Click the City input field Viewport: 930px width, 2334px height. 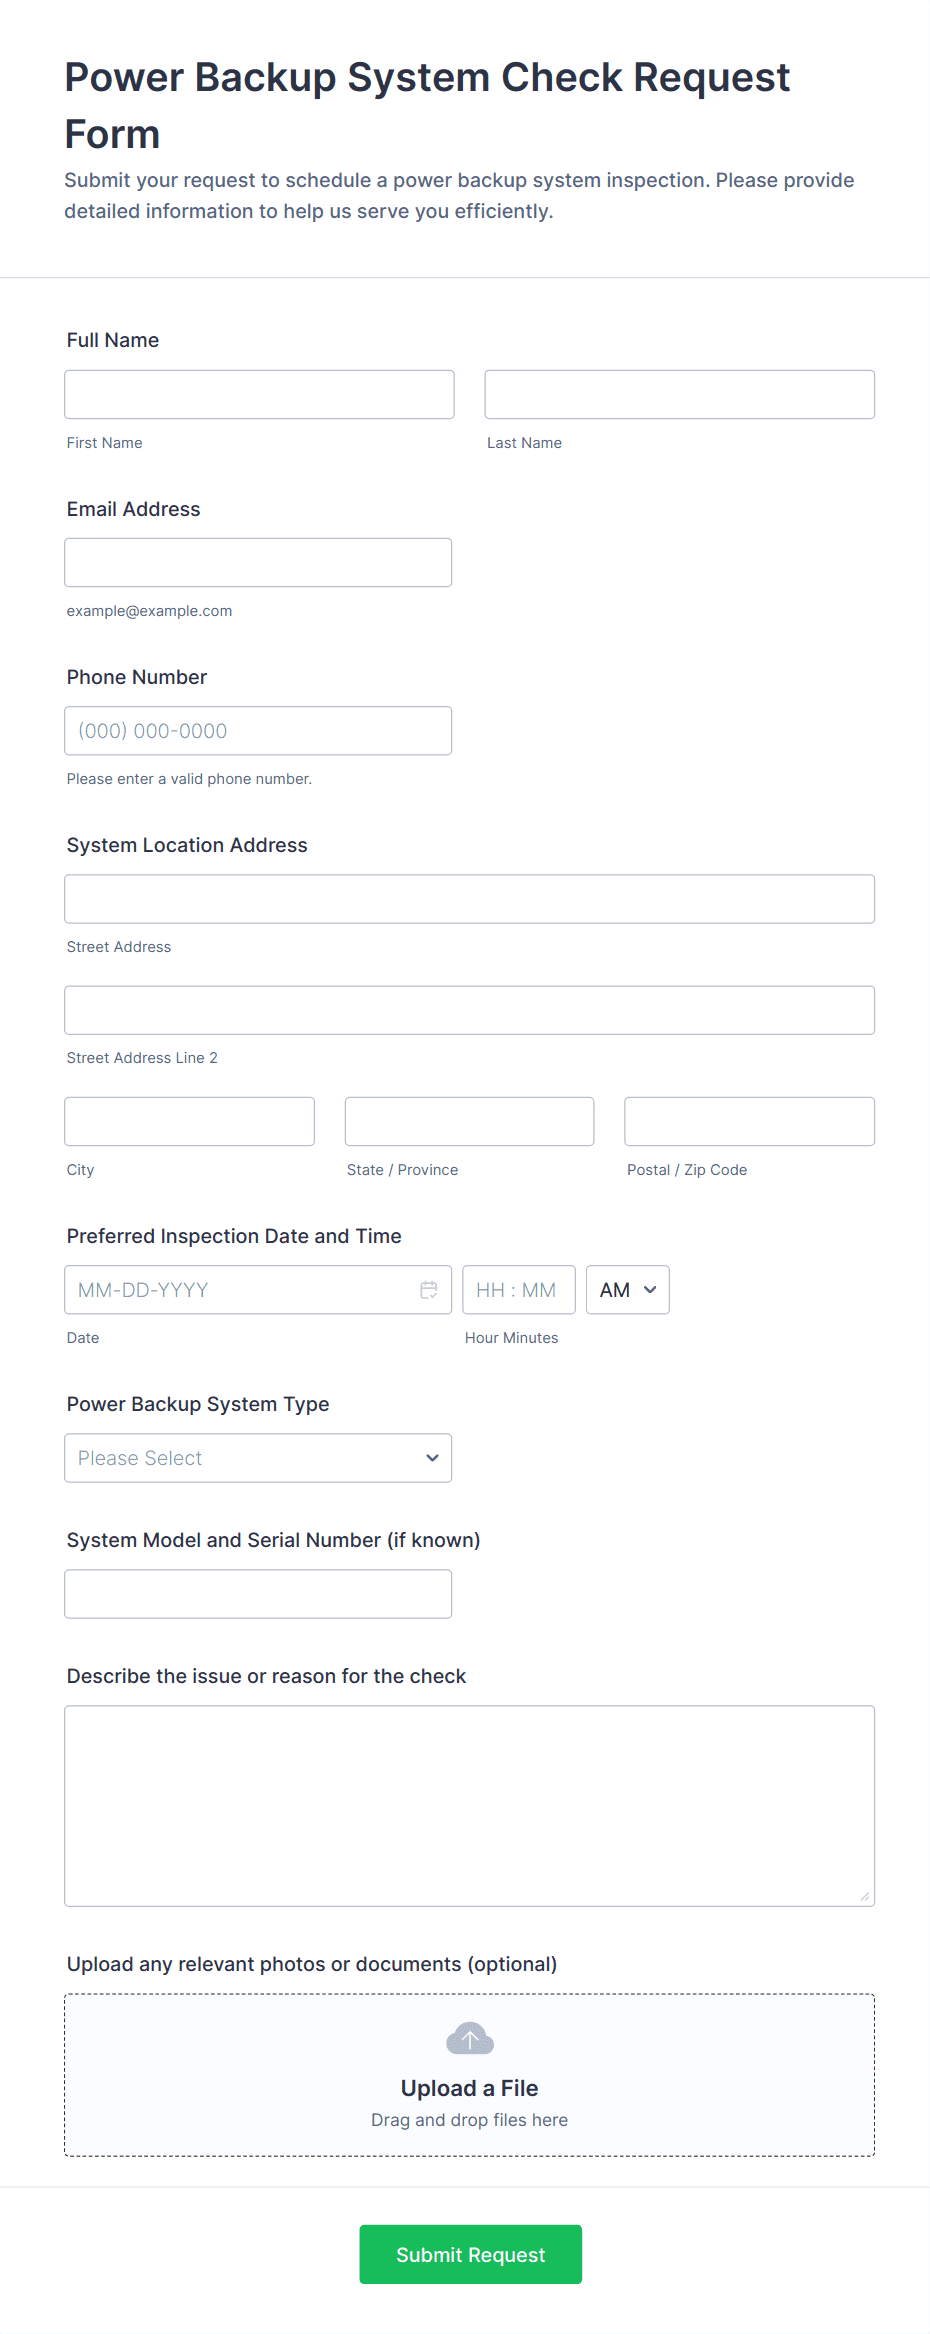[189, 1122]
